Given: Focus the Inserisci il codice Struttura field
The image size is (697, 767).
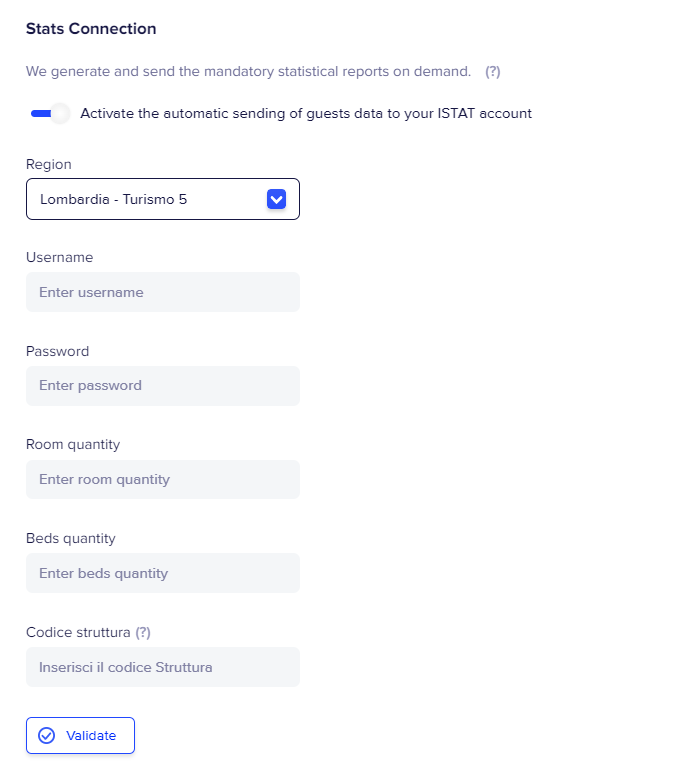Looking at the screenshot, I should pos(163,667).
